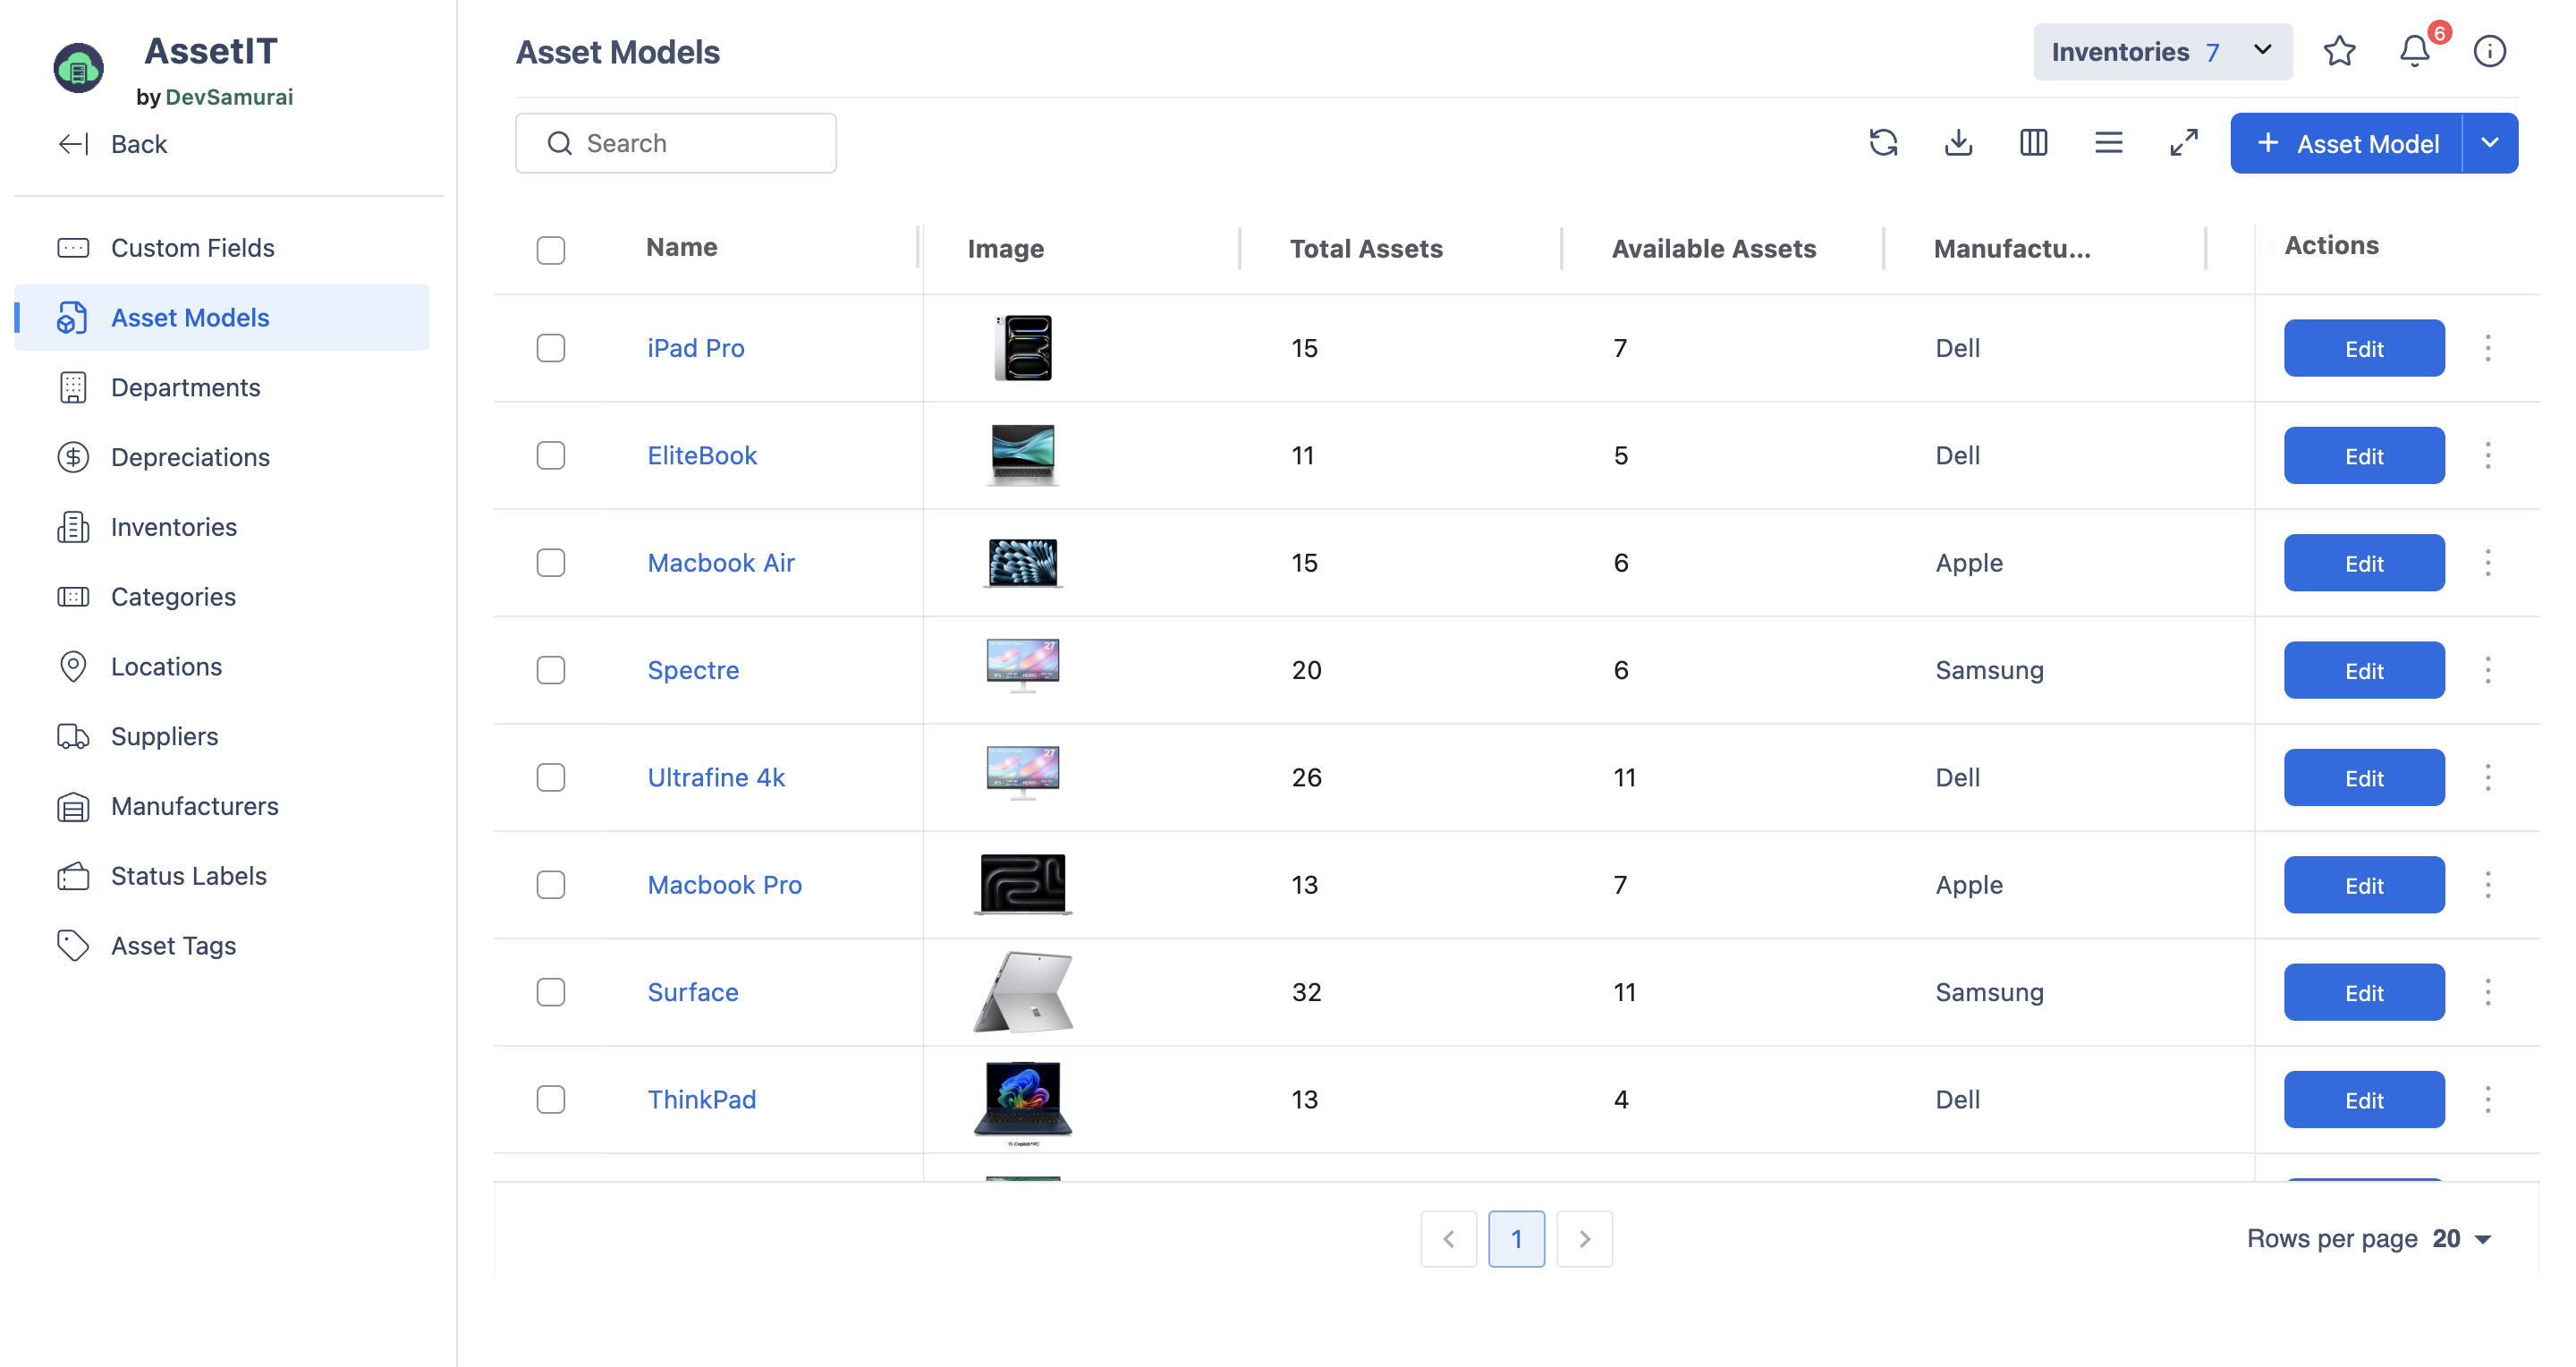The height and width of the screenshot is (1367, 2576).
Task: Edit the Macbook Air model
Action: (x=2364, y=563)
